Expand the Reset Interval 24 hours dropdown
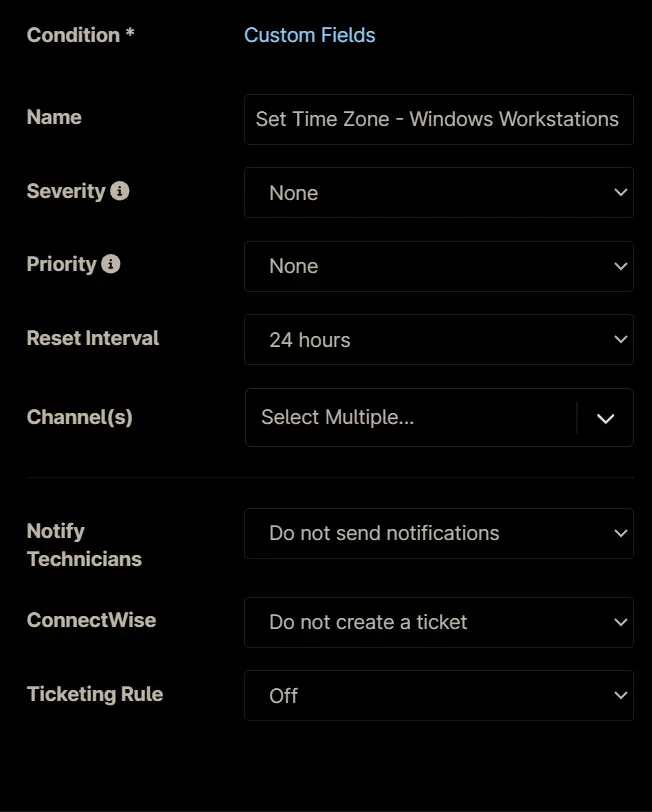 coord(439,340)
